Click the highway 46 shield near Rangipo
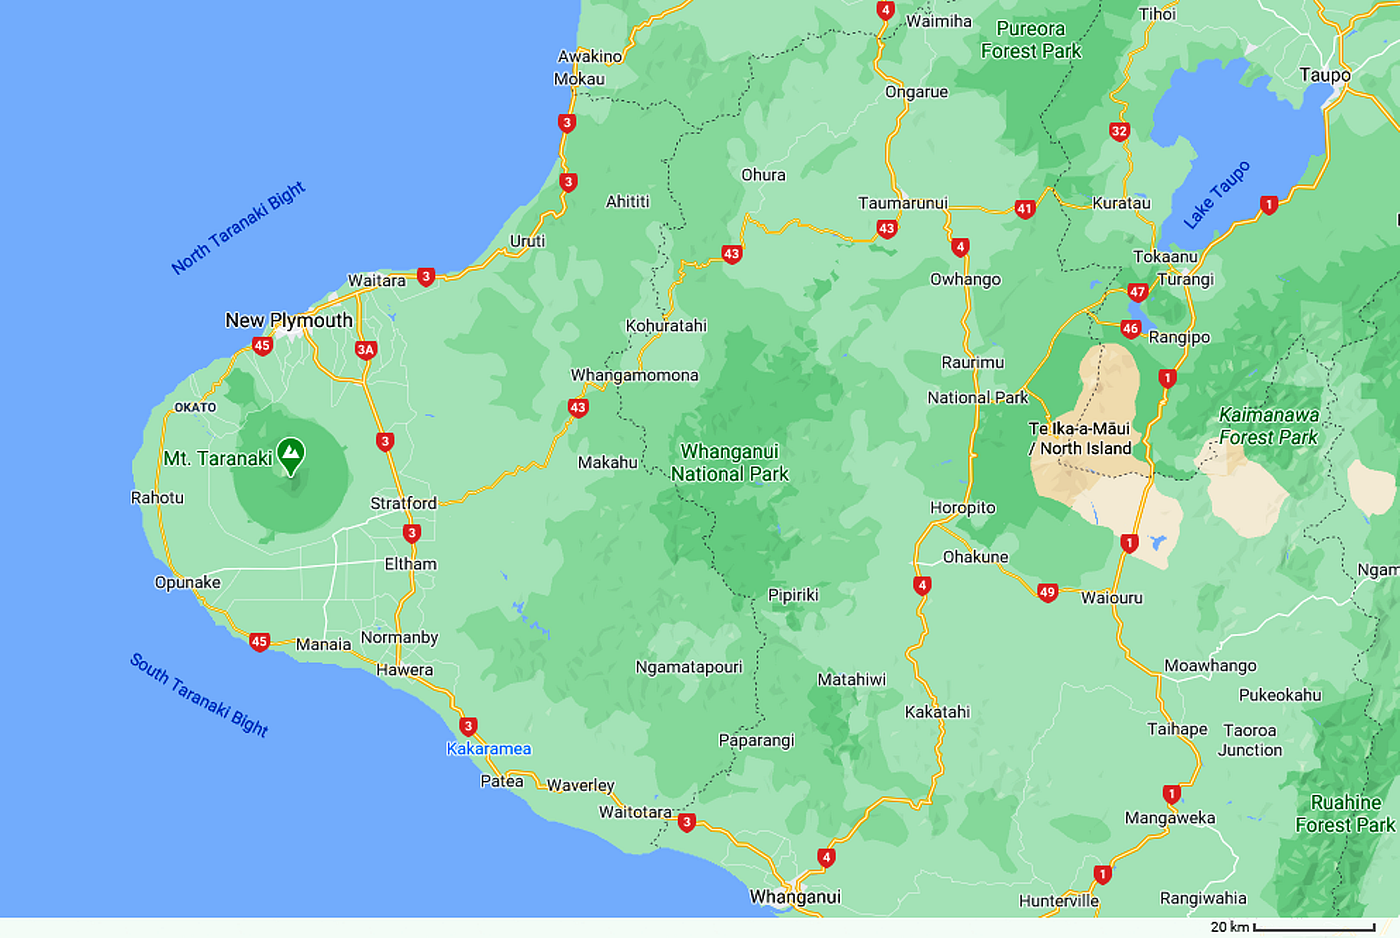This screenshot has height=938, width=1400. tap(1130, 328)
